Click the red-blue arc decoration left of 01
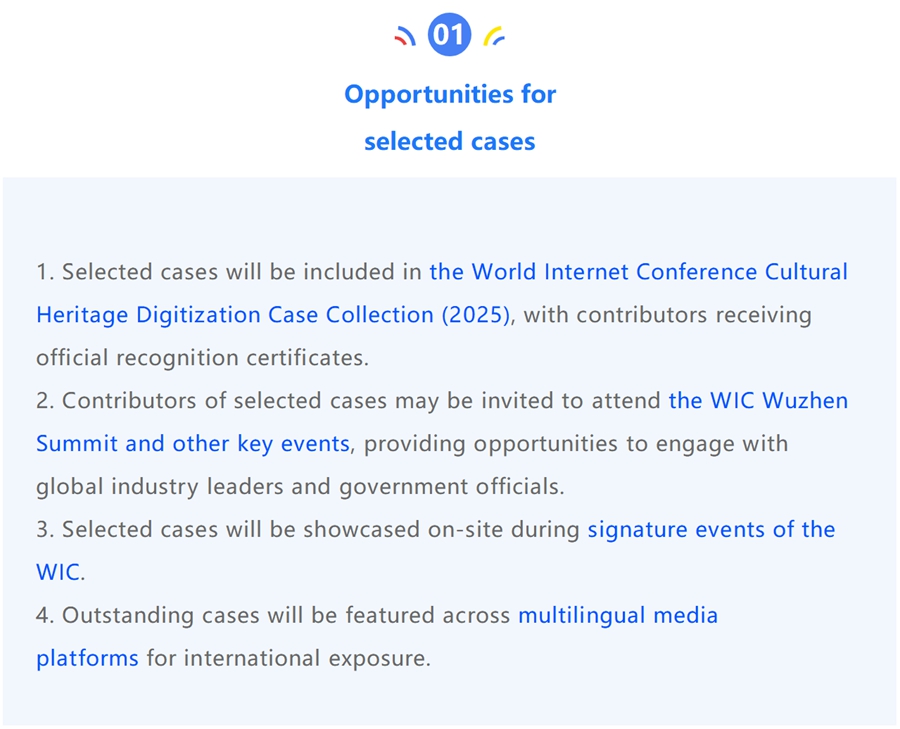 click(405, 36)
